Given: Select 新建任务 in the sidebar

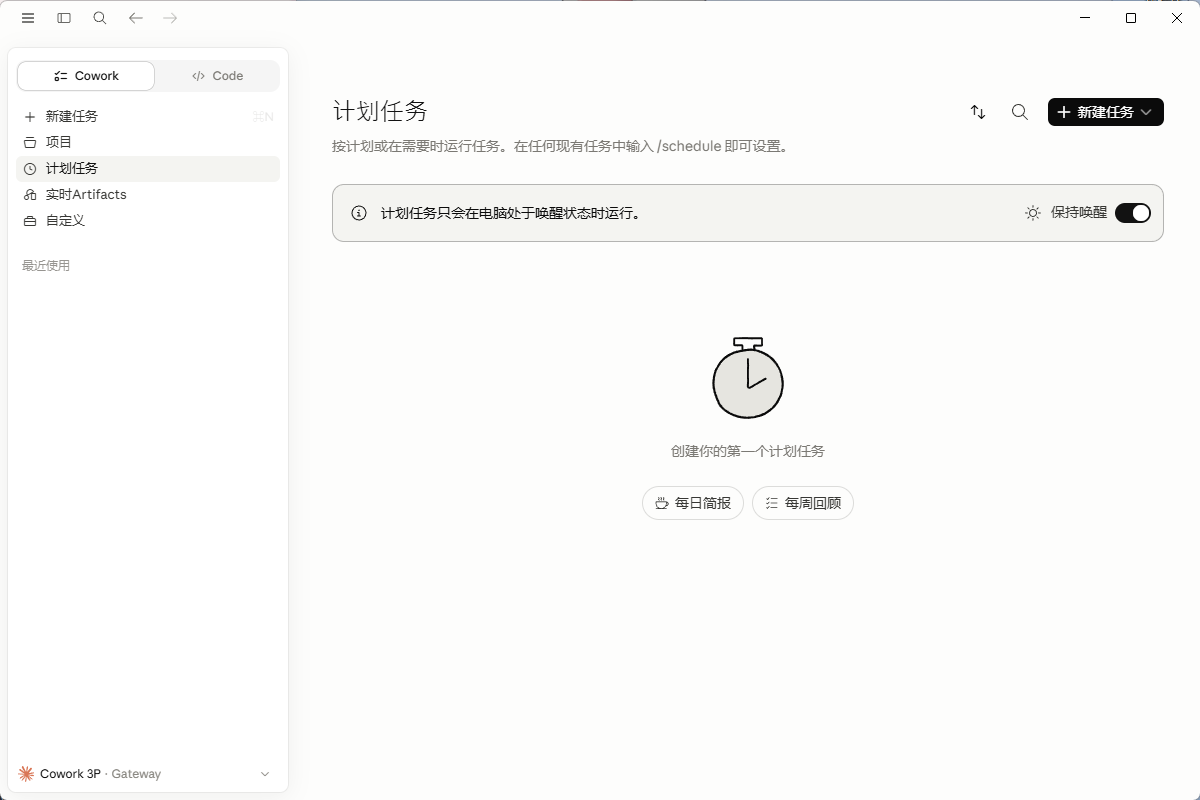Looking at the screenshot, I should click(x=148, y=116).
